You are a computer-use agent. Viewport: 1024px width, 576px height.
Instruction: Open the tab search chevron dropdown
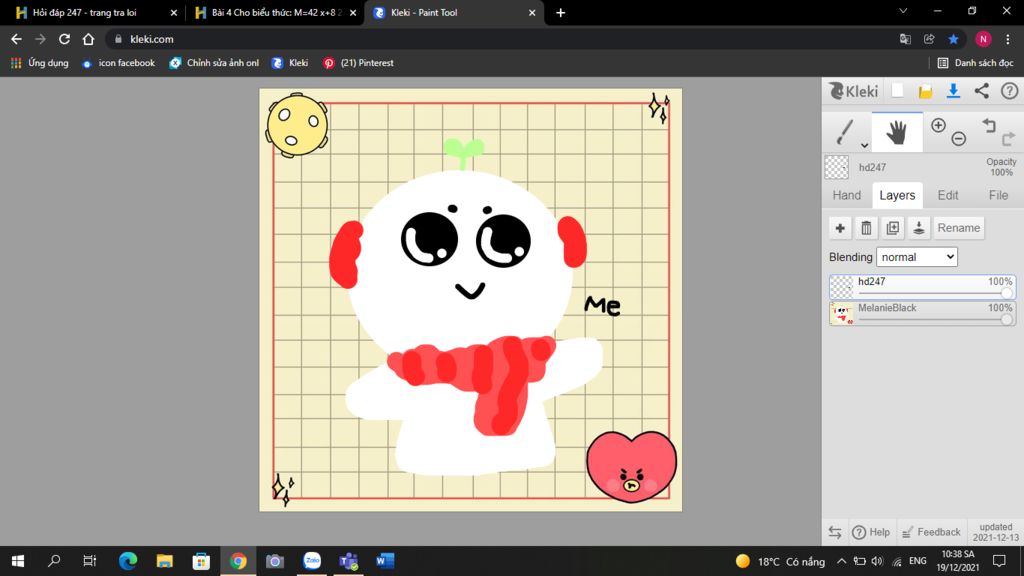coord(903,11)
